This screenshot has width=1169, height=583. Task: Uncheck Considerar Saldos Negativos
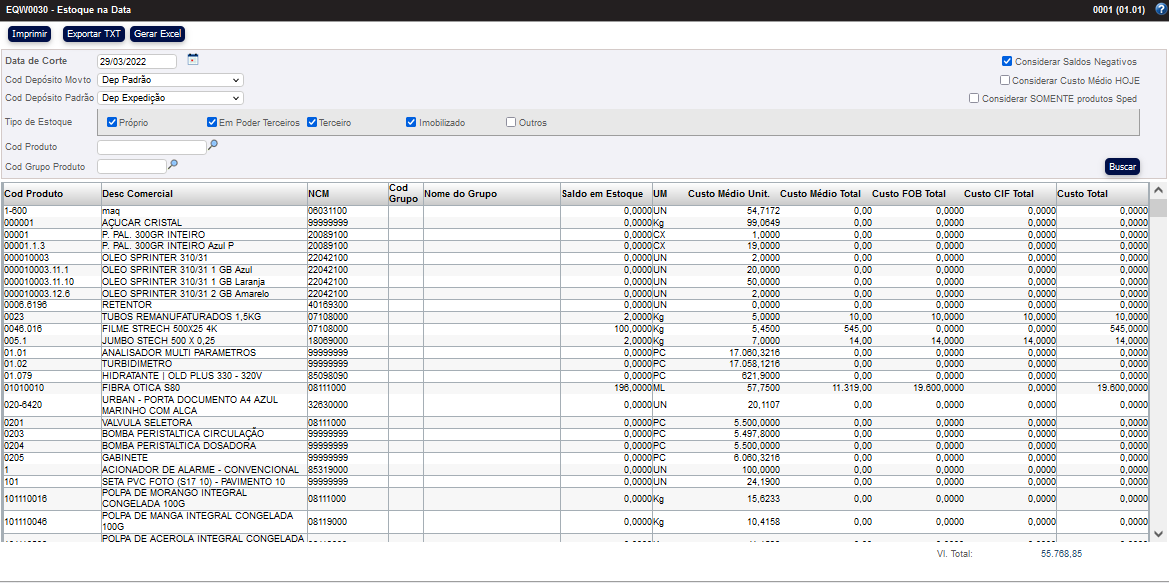(1007, 61)
